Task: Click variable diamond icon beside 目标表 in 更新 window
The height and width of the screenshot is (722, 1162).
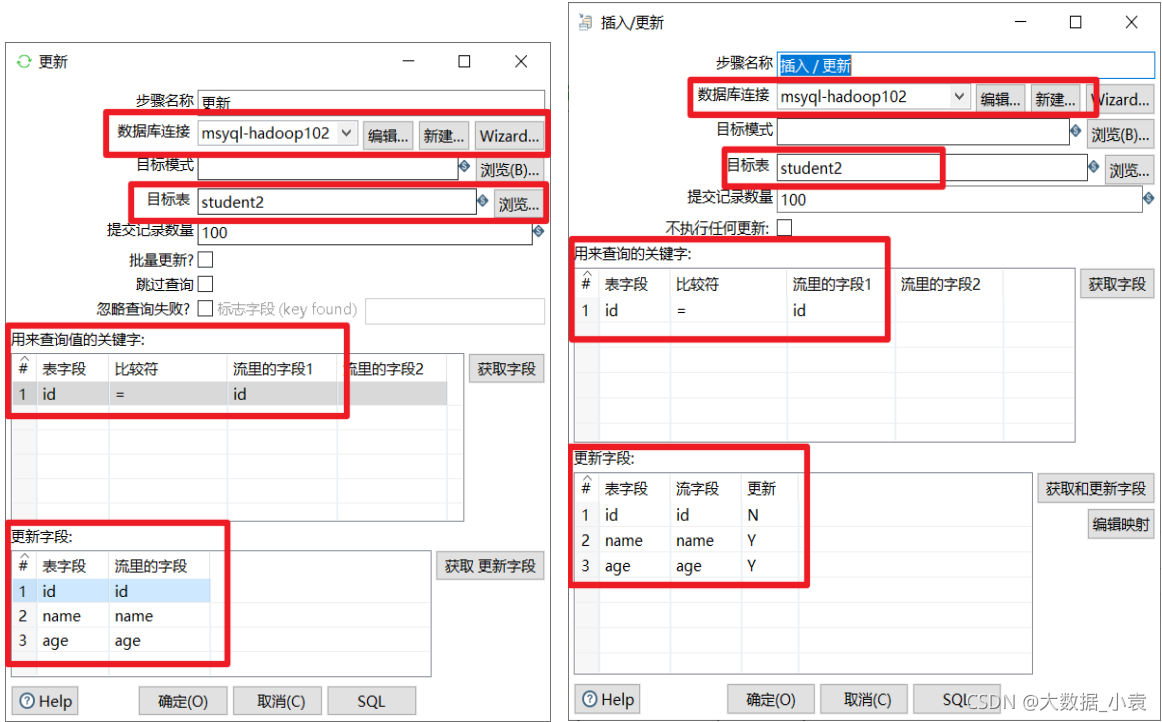Action: click(482, 200)
